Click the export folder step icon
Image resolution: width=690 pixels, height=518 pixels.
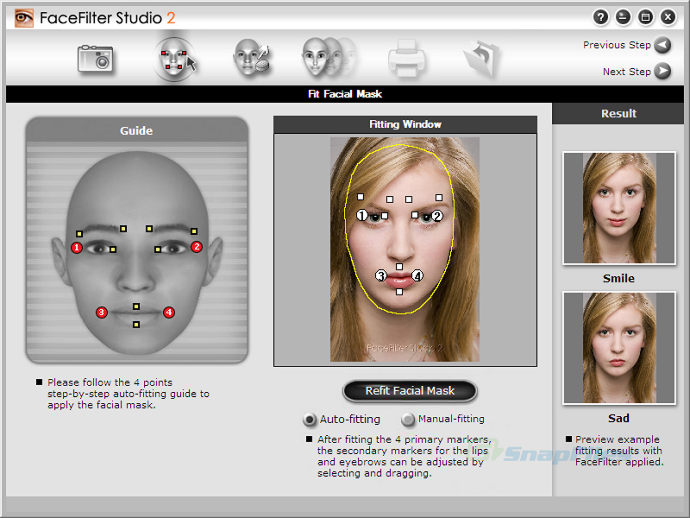pyautogui.click(x=482, y=59)
